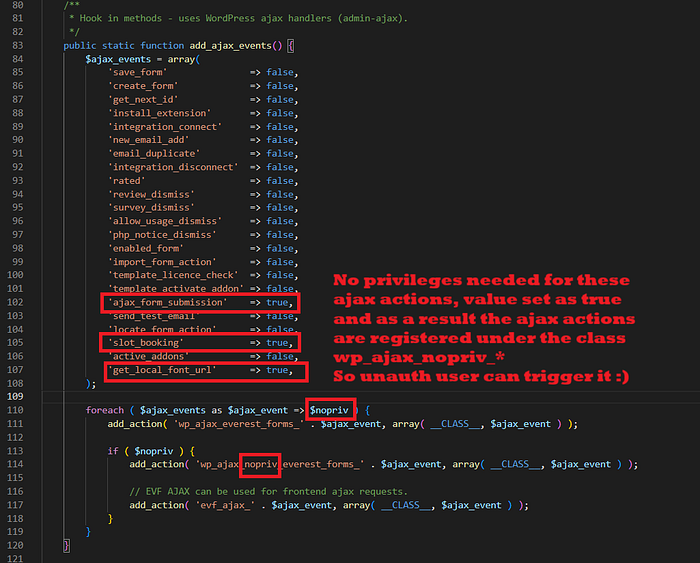Click line number 109 in the gutter

click(x=15, y=396)
